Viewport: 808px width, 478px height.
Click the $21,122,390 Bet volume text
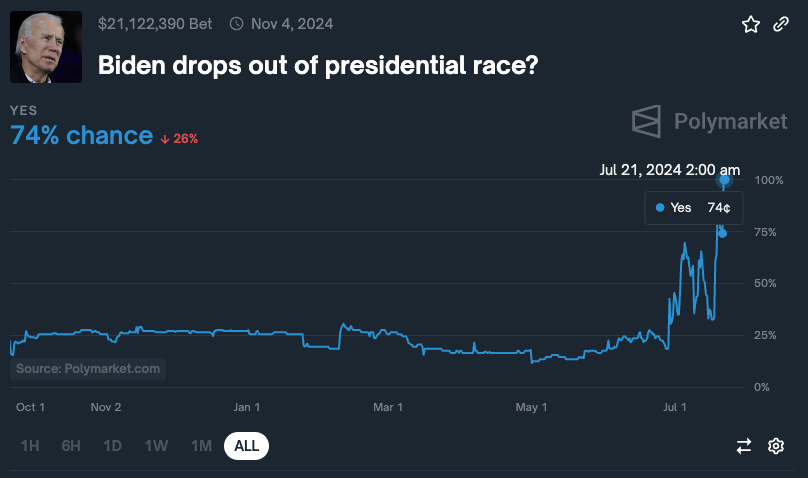pos(157,23)
